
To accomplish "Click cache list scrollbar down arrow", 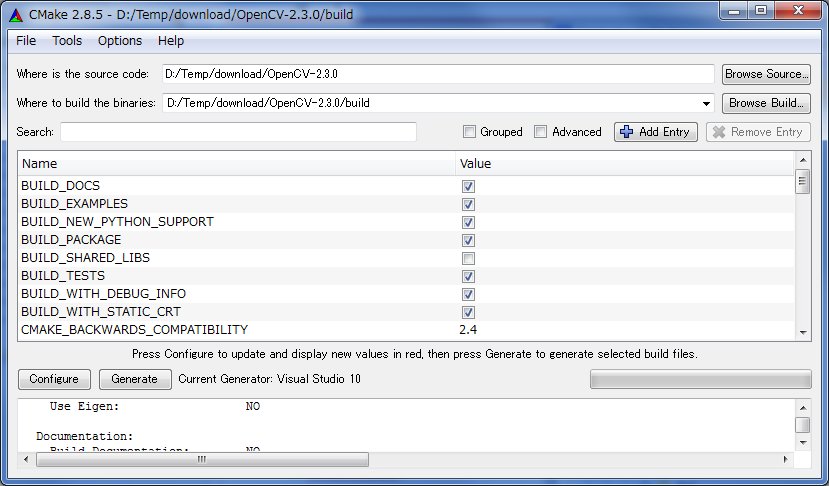I will pos(803,333).
